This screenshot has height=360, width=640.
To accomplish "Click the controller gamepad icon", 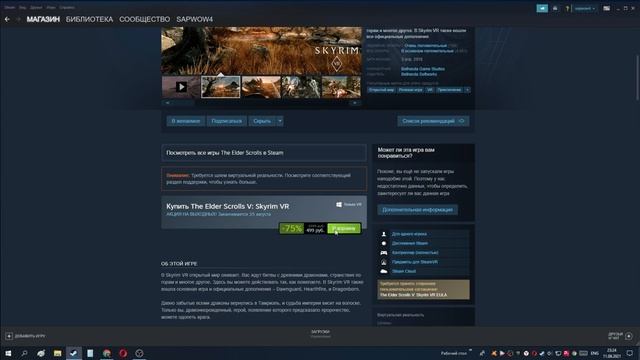I will tap(384, 253).
